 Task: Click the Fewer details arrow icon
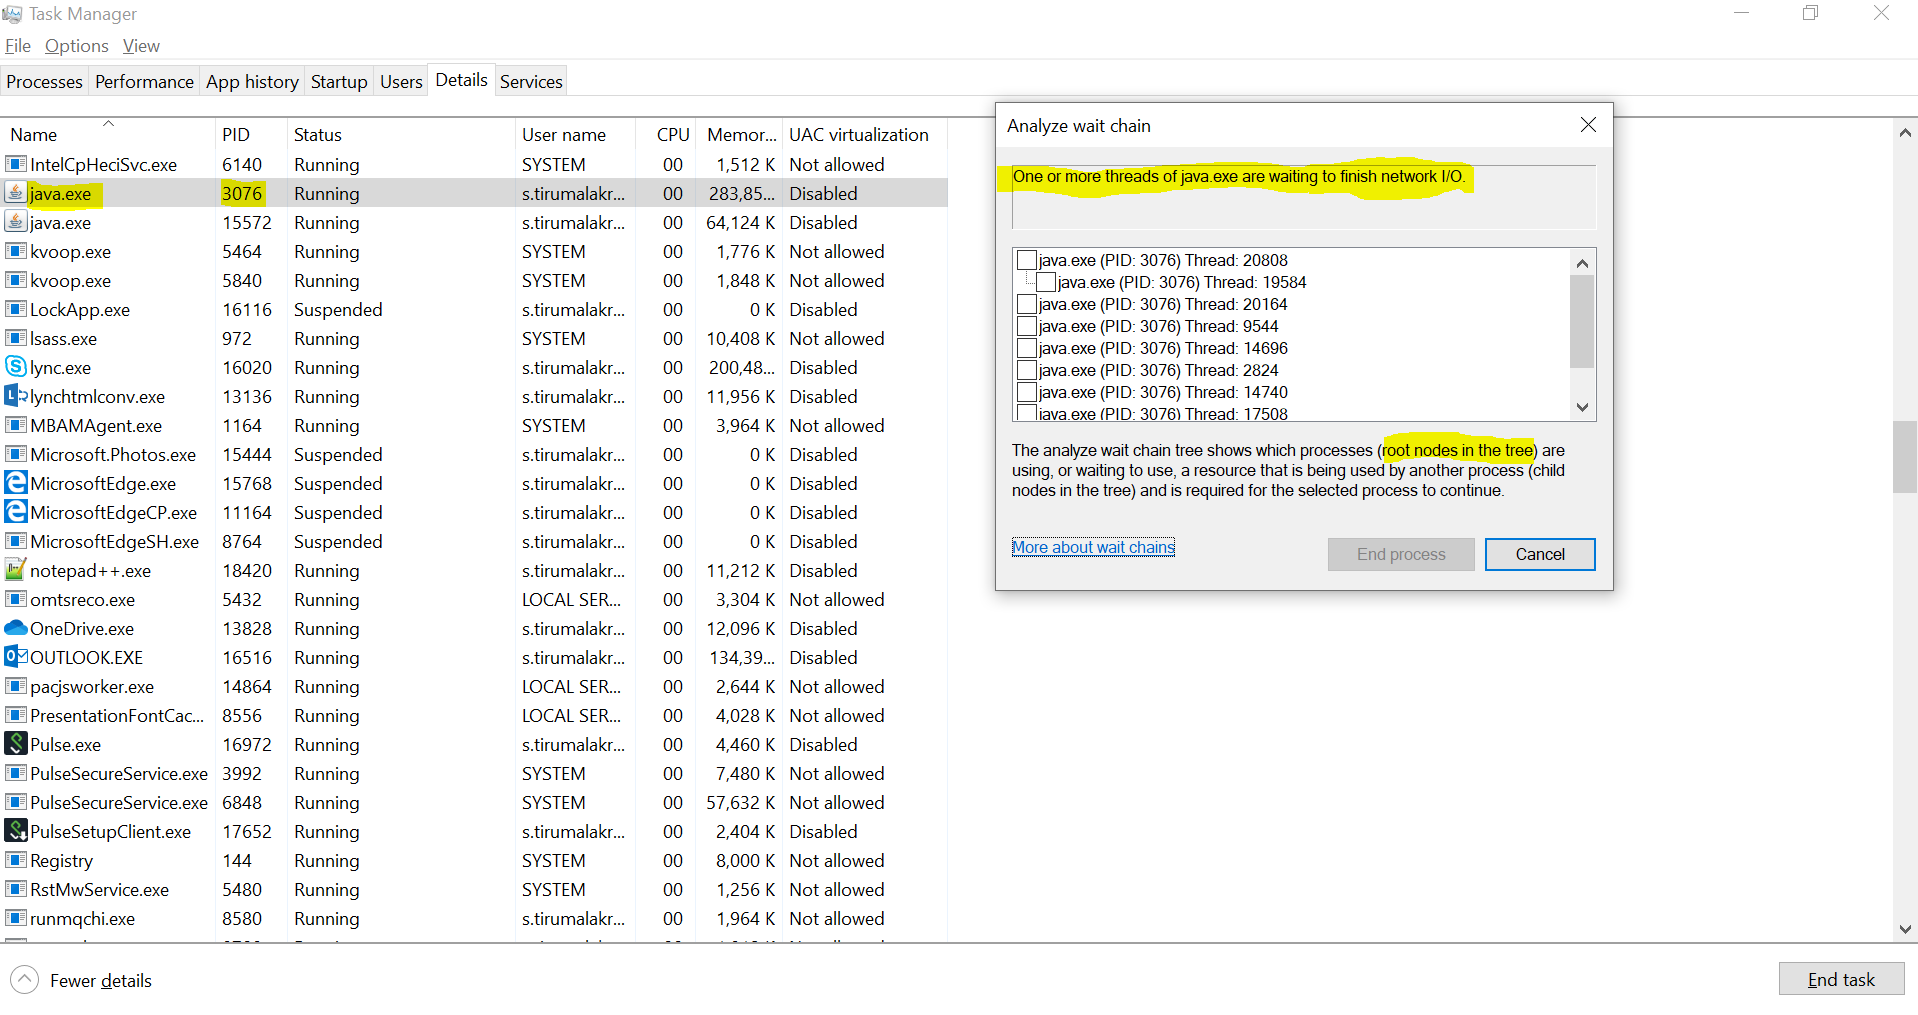(25, 980)
